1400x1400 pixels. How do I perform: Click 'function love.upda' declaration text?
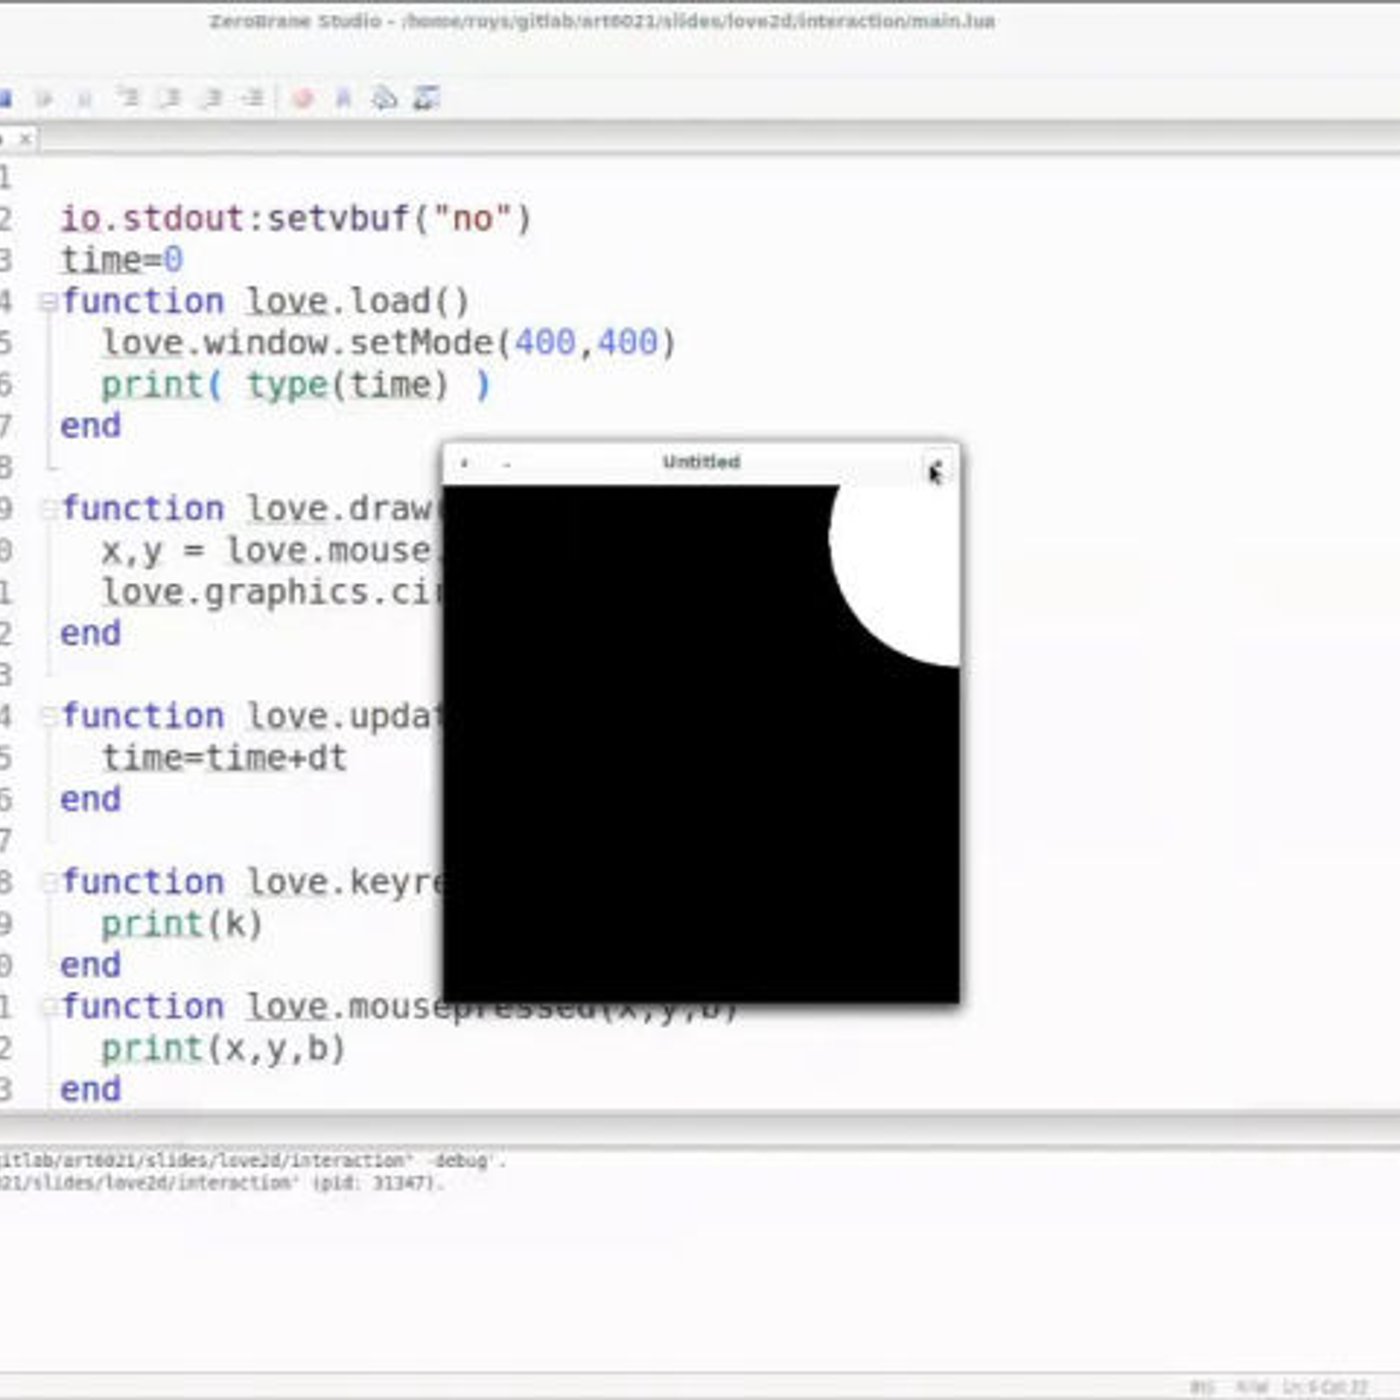point(251,716)
